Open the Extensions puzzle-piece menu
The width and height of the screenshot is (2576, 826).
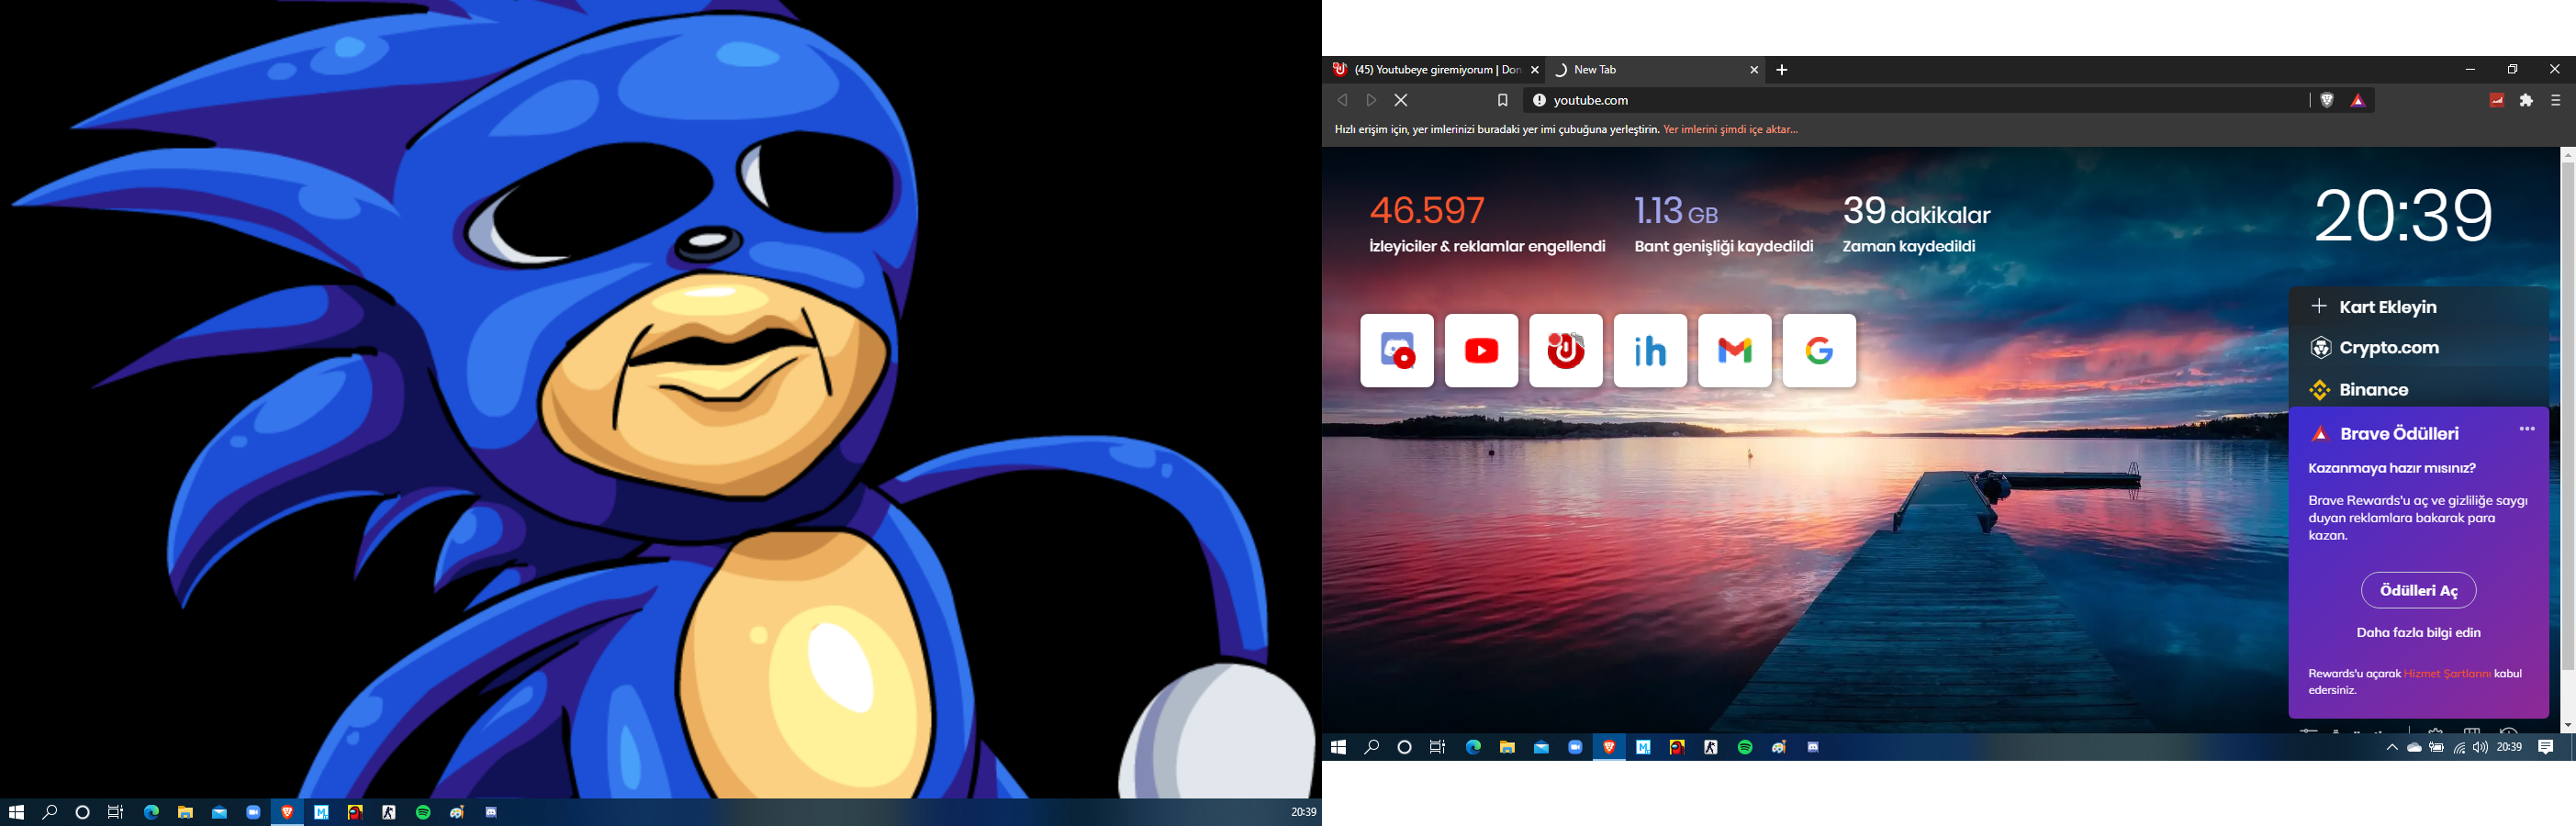(x=2526, y=100)
